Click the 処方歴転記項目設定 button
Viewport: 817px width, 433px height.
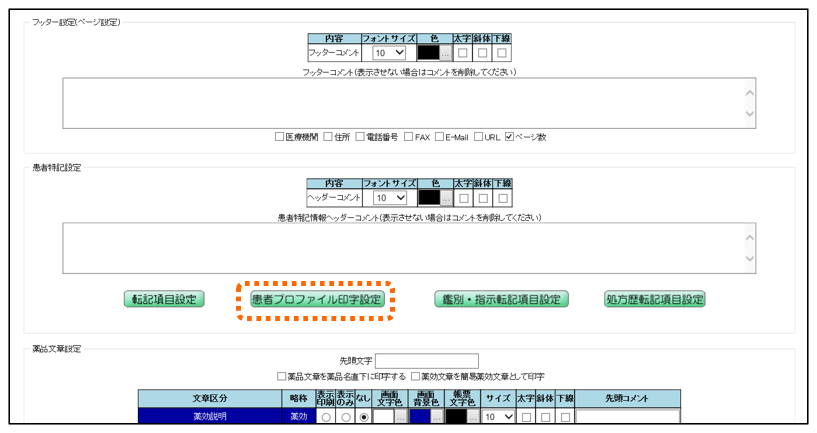click(x=655, y=299)
